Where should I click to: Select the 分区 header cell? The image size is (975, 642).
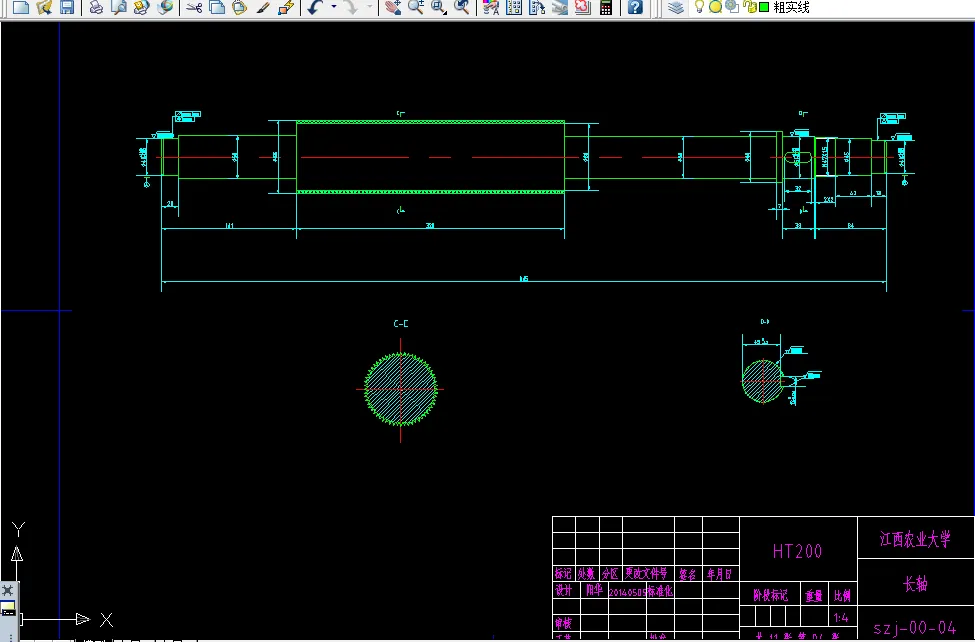(610, 574)
